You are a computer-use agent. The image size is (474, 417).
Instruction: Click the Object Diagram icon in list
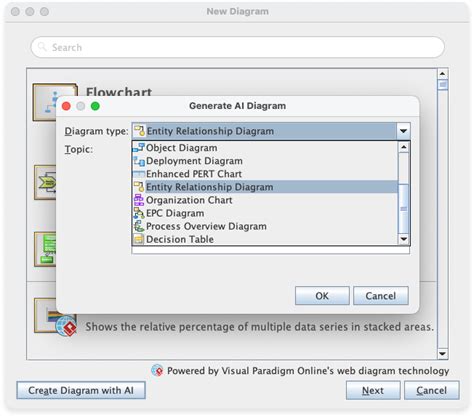(139, 148)
